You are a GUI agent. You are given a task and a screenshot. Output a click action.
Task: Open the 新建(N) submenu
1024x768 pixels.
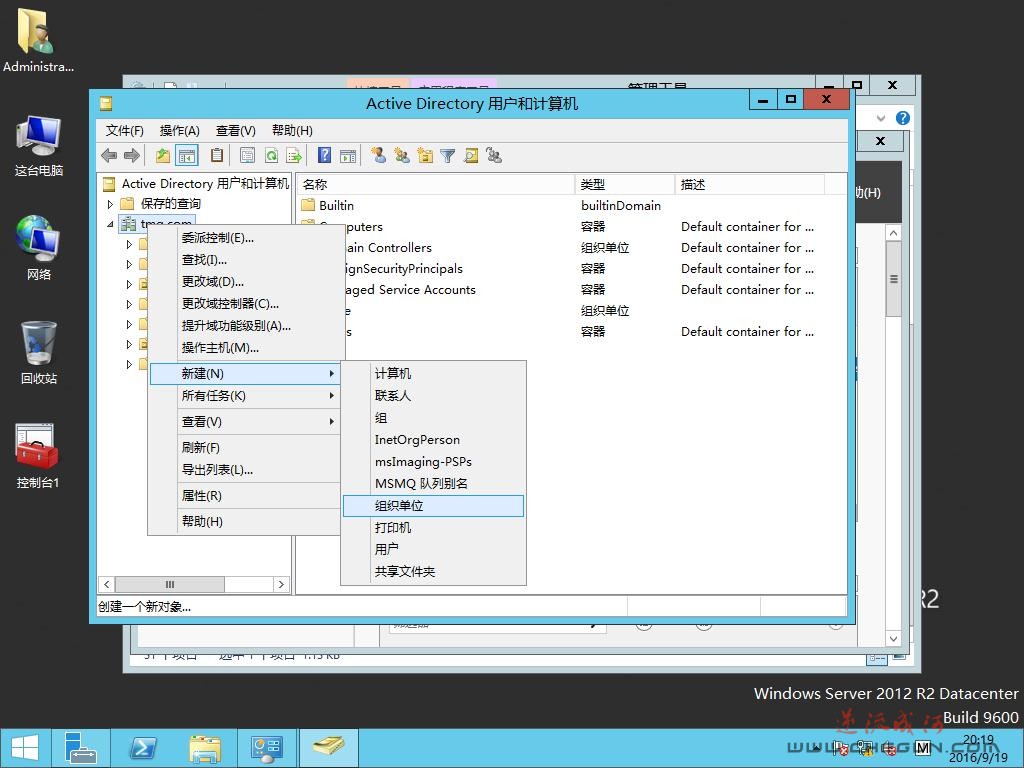tap(245, 374)
